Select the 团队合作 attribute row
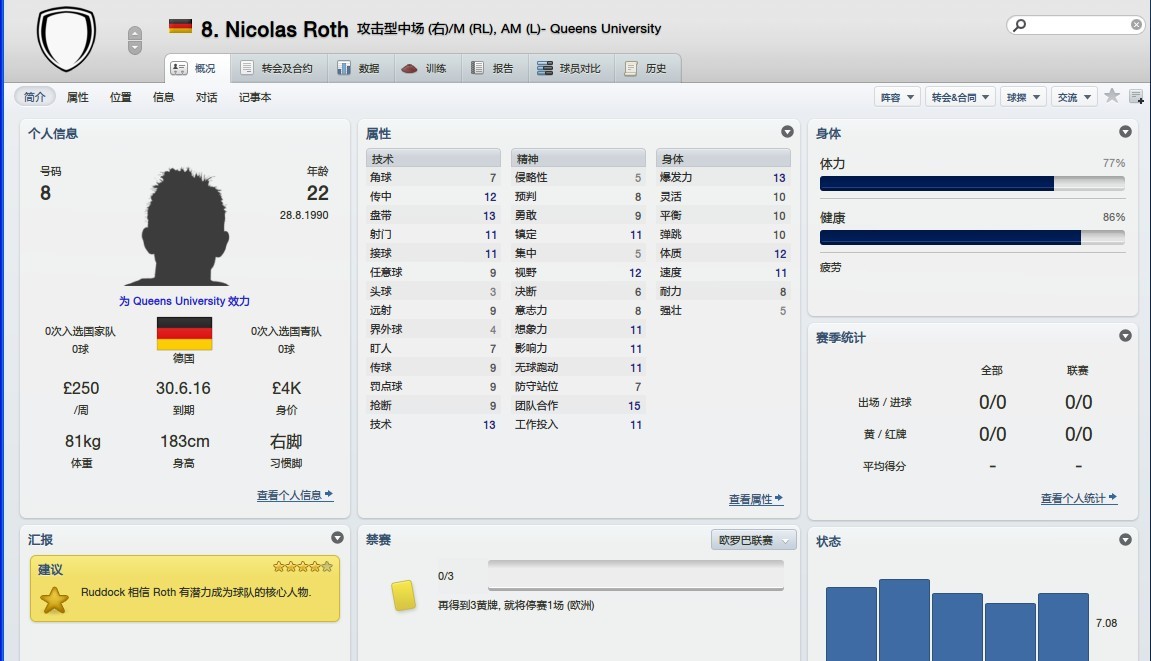The height and width of the screenshot is (661, 1151). pos(578,405)
